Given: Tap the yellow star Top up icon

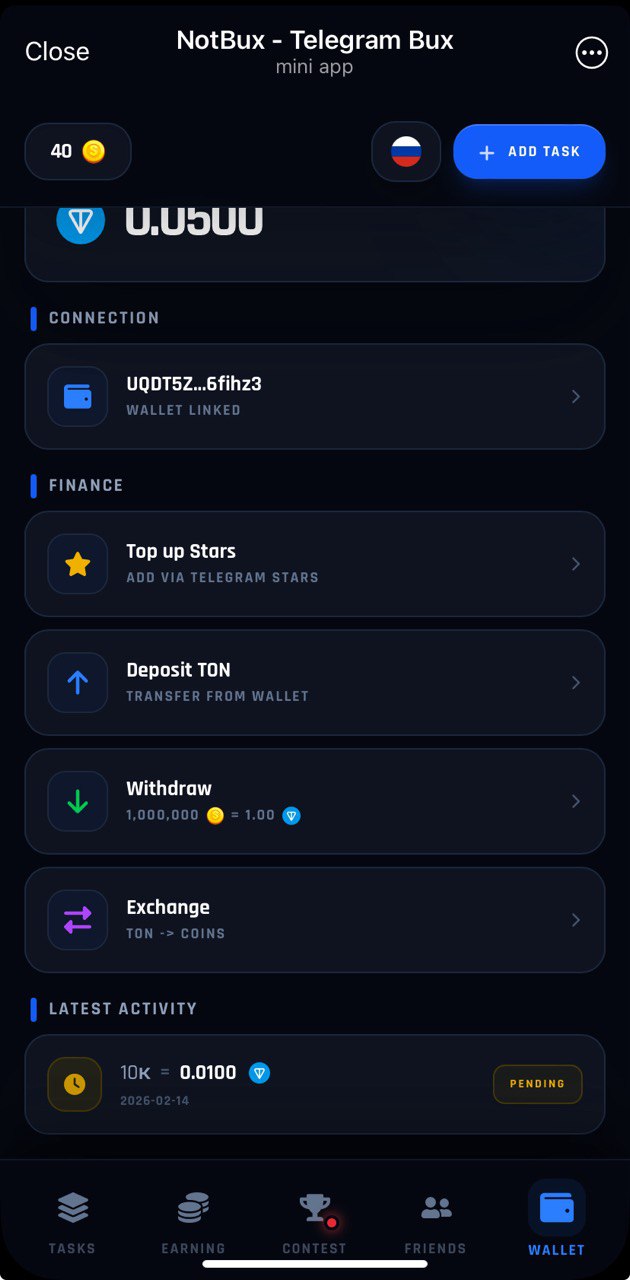Looking at the screenshot, I should tap(77, 564).
